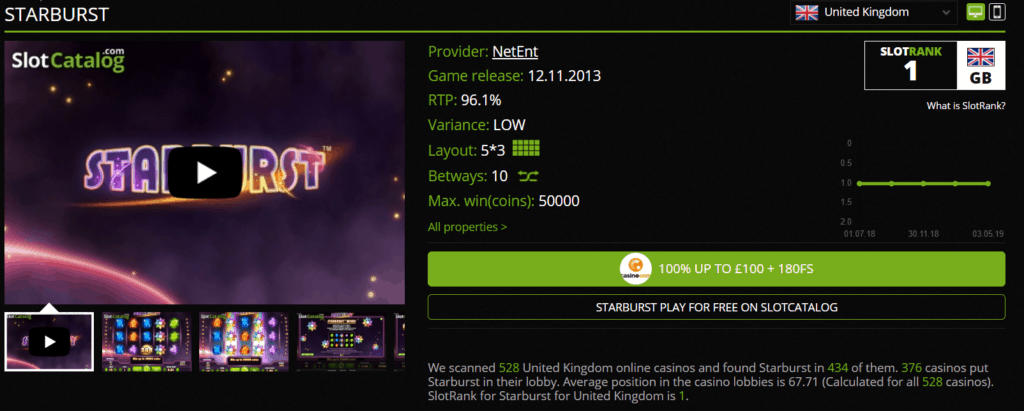
Task: Switch to mobile view icon
Action: click(x=997, y=12)
